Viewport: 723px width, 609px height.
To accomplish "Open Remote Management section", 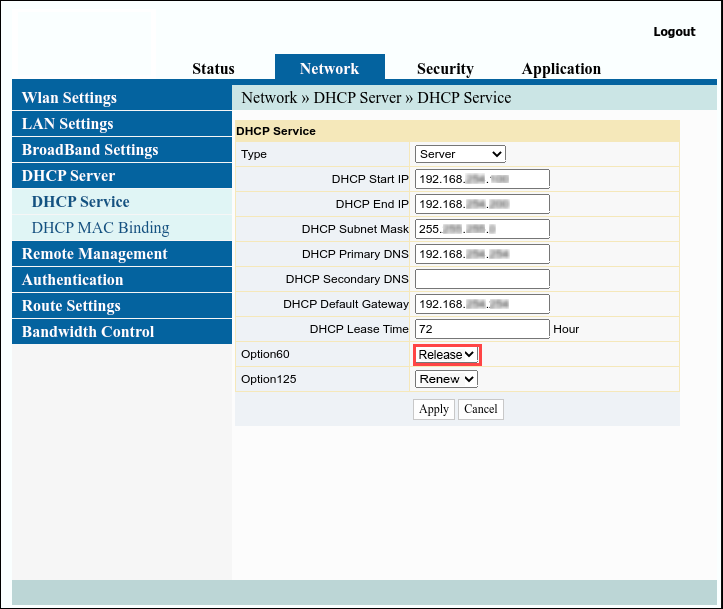I will 122,254.
